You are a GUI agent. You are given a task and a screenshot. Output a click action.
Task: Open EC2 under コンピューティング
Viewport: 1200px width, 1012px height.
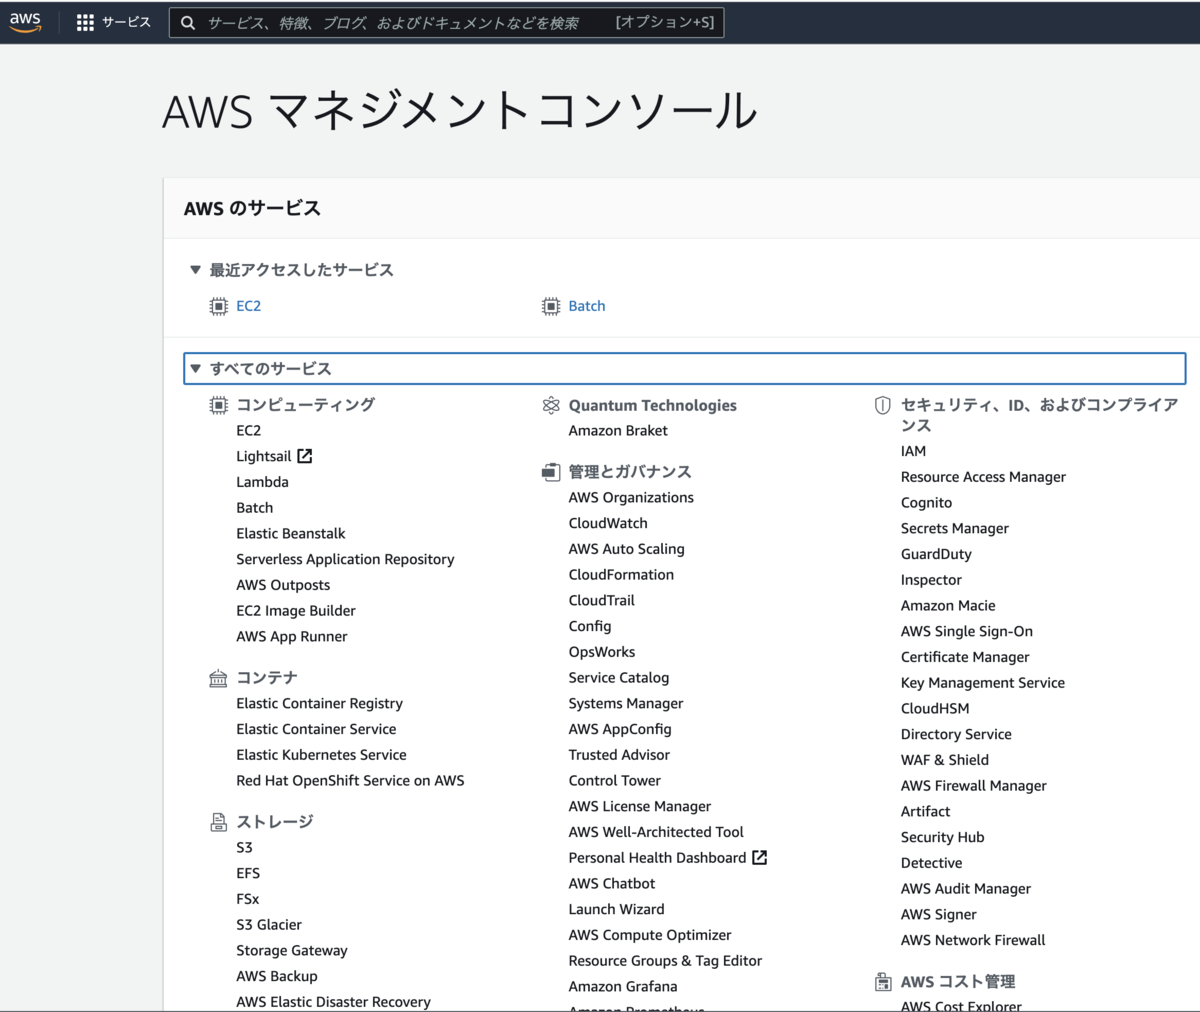[x=249, y=431]
